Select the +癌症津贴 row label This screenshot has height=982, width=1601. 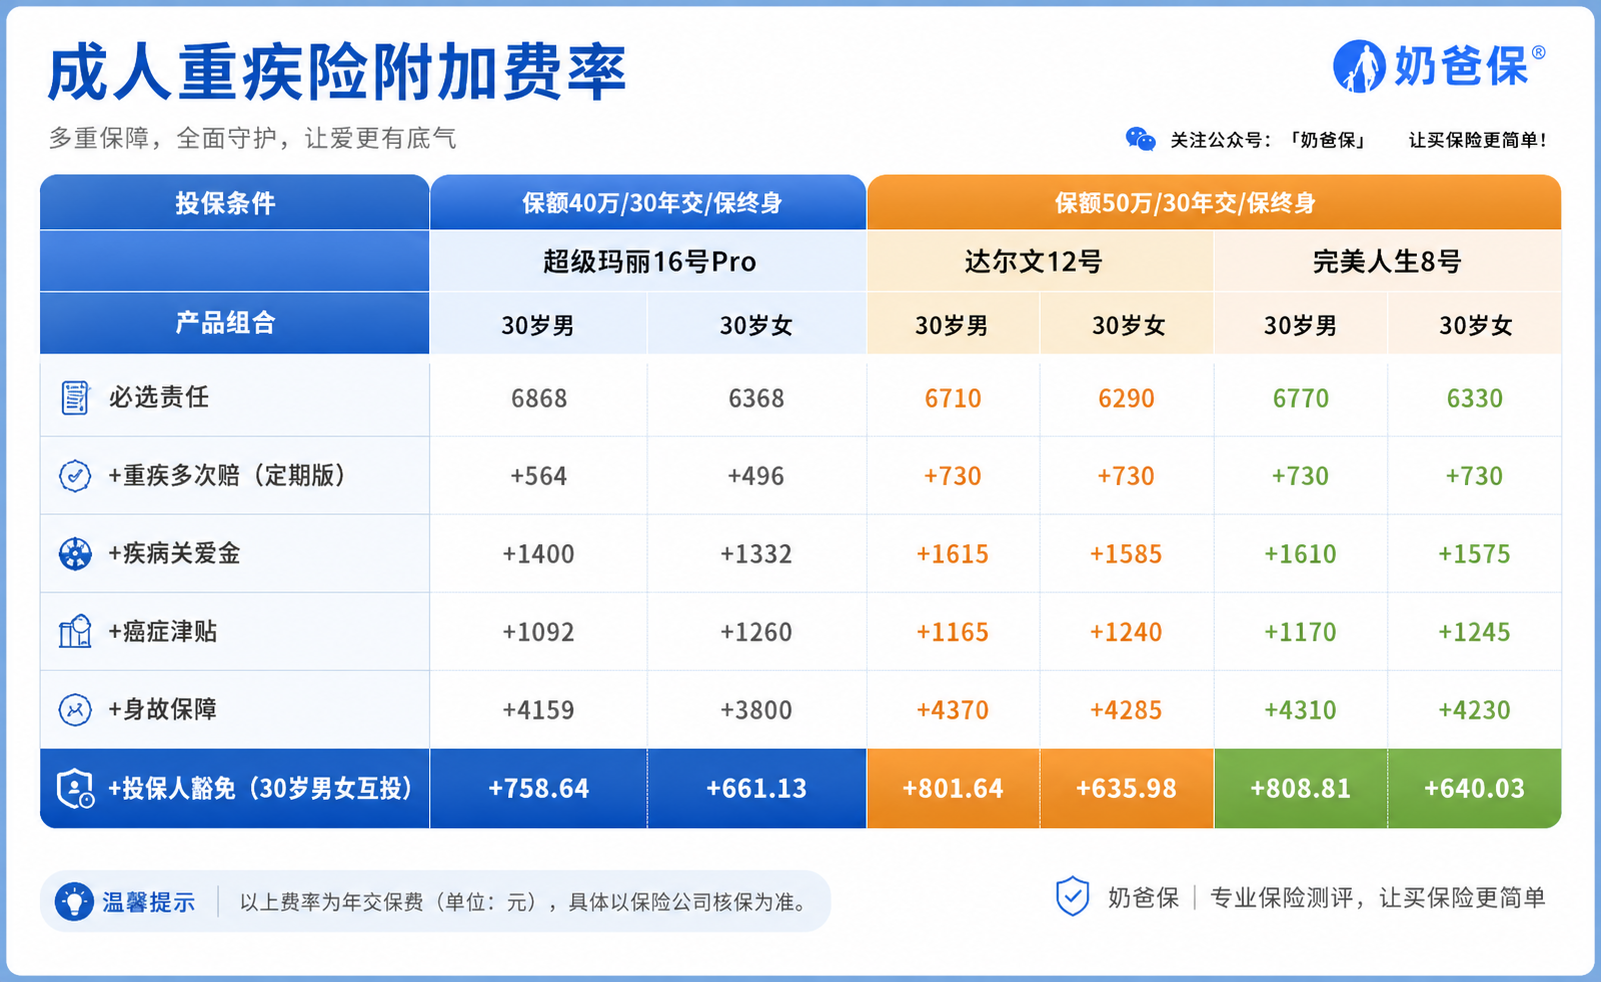162,631
